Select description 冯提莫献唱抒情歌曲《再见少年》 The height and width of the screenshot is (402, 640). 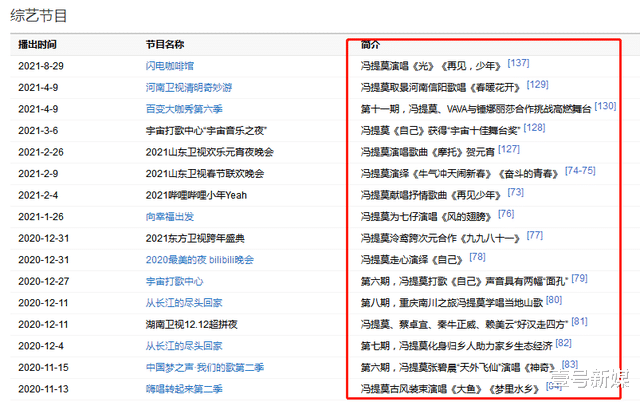431,195
